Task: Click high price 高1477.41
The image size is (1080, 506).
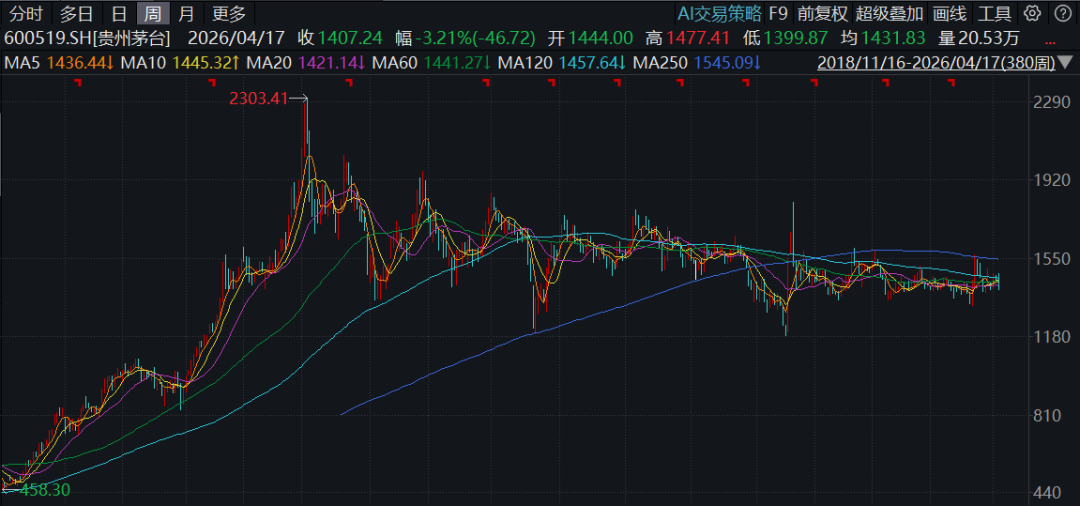Action: pos(689,38)
